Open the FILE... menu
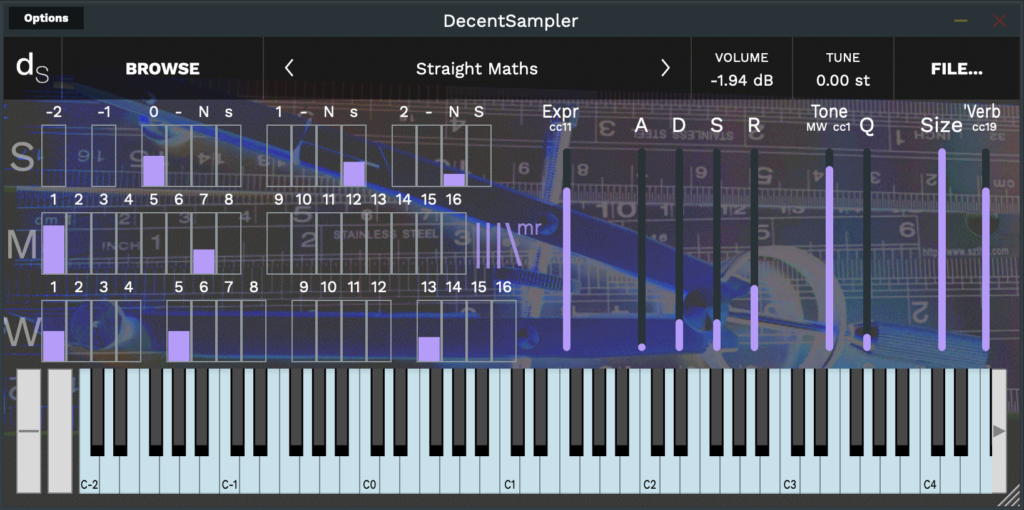 coord(957,69)
